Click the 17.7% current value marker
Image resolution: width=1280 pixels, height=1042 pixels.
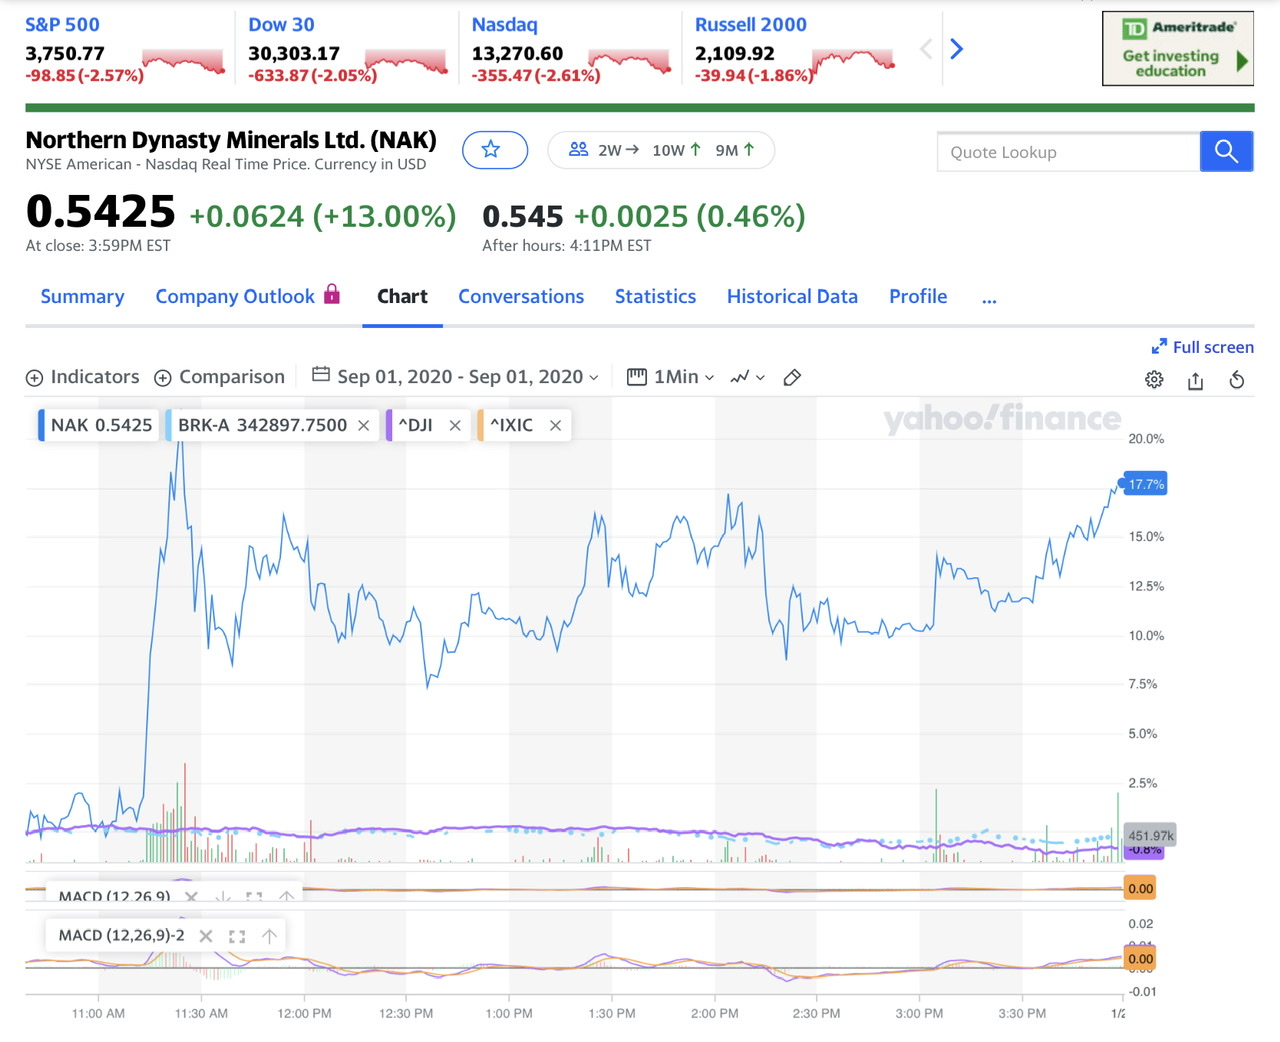click(1145, 484)
